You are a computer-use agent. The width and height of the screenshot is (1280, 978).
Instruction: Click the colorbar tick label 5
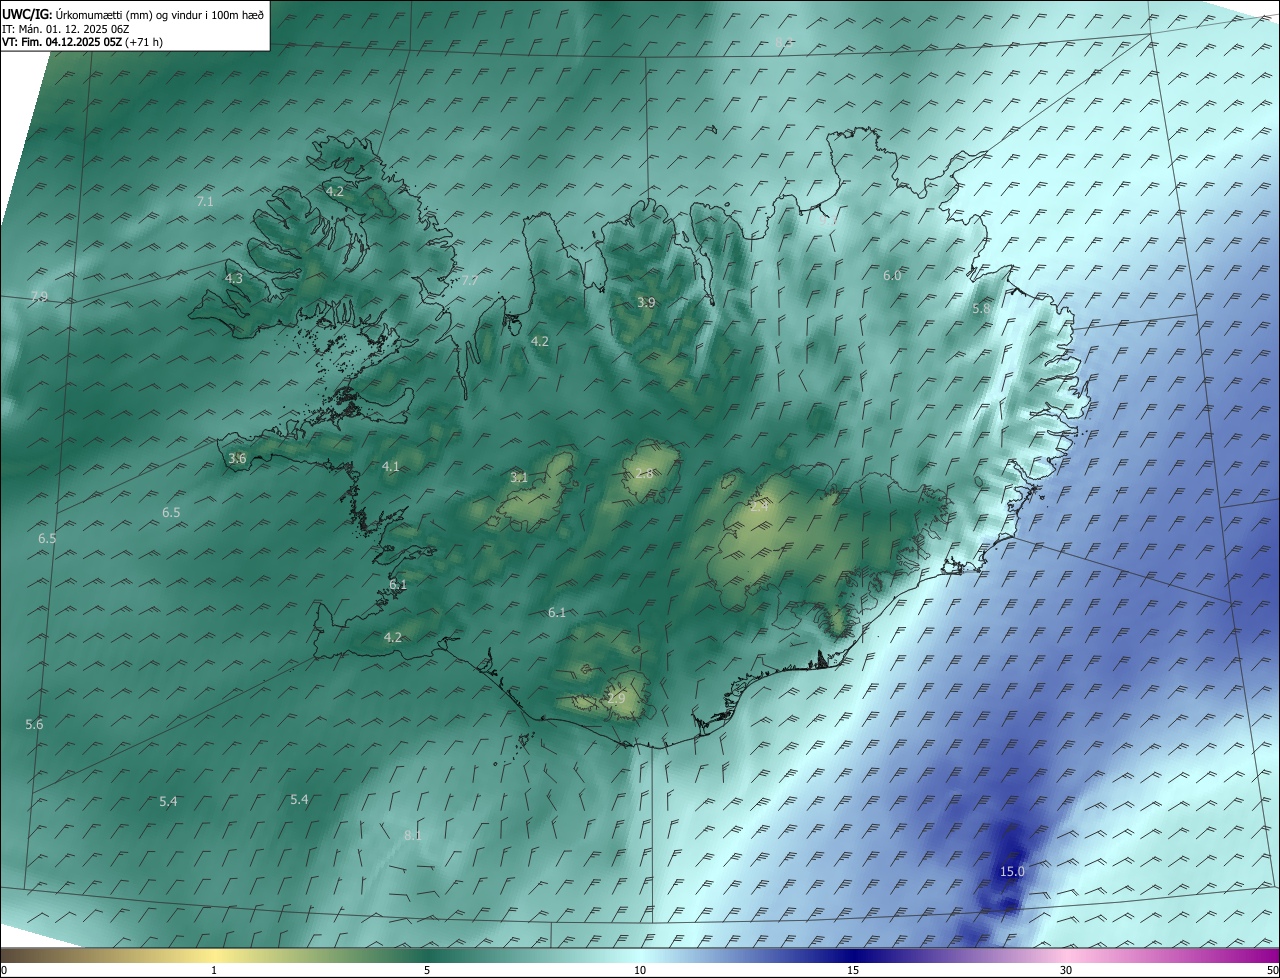(x=427, y=970)
